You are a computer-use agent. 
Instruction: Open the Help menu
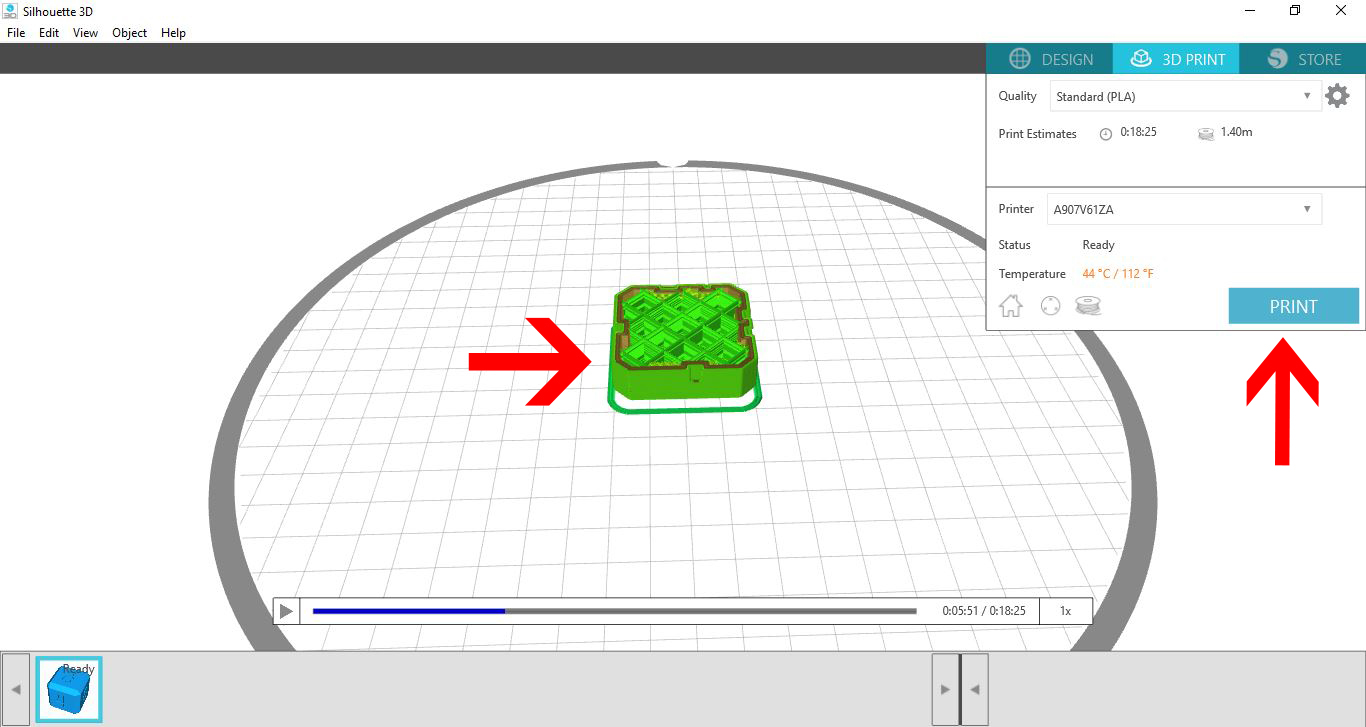(x=173, y=33)
